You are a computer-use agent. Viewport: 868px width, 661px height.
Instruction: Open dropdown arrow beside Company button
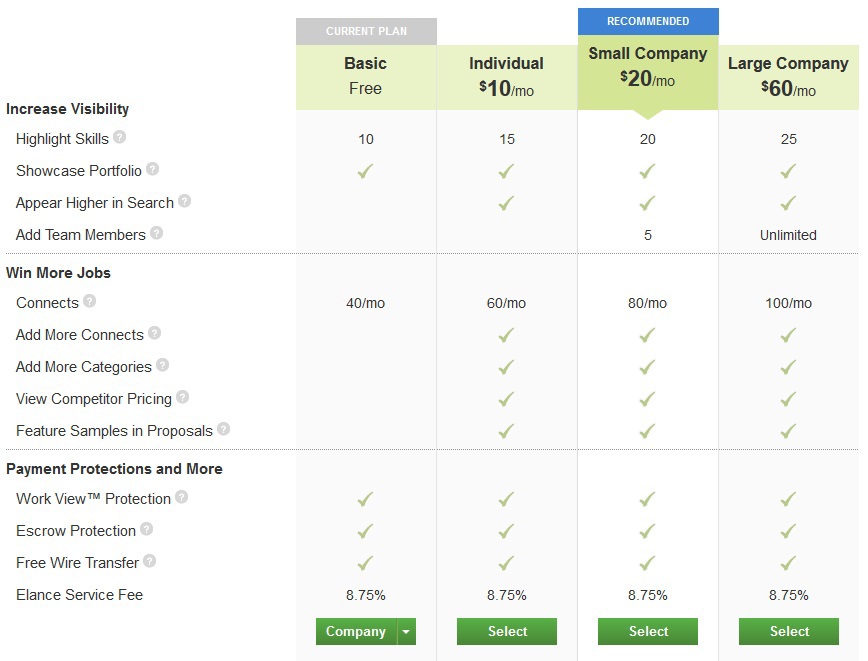tap(406, 631)
